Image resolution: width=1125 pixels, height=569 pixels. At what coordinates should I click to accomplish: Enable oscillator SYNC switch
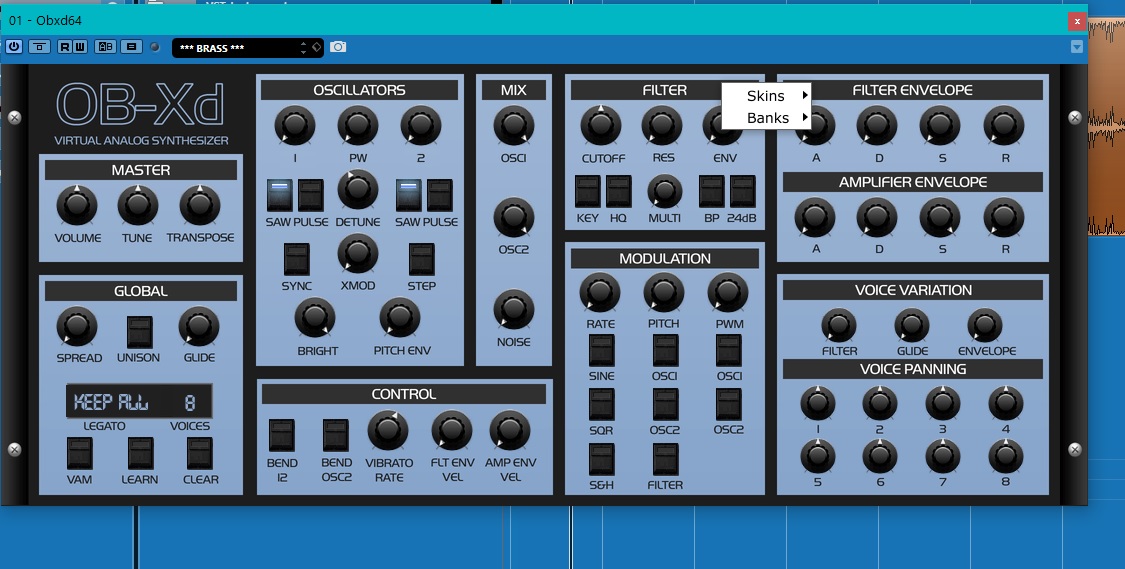(x=296, y=259)
